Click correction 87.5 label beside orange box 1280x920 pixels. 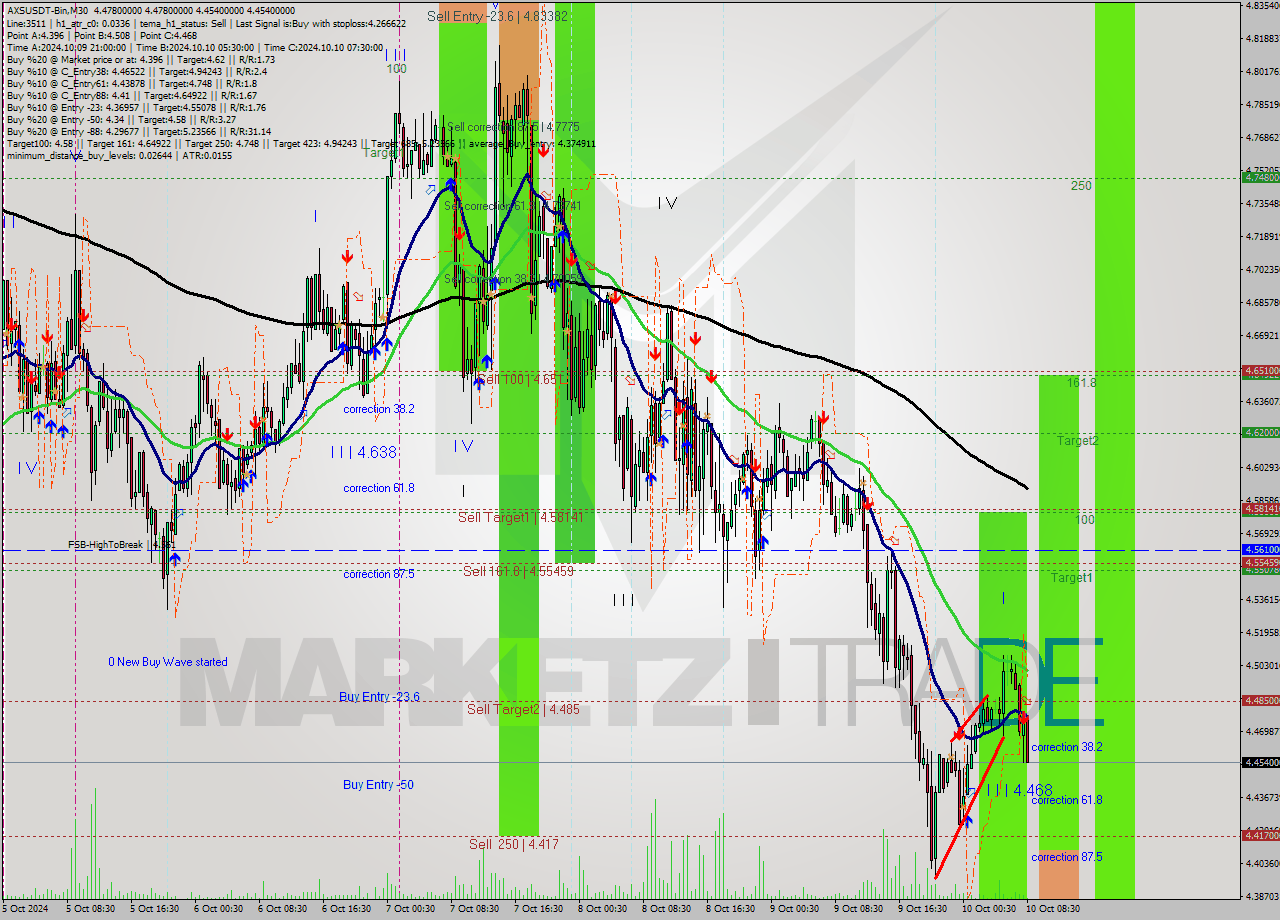pyautogui.click(x=1067, y=858)
